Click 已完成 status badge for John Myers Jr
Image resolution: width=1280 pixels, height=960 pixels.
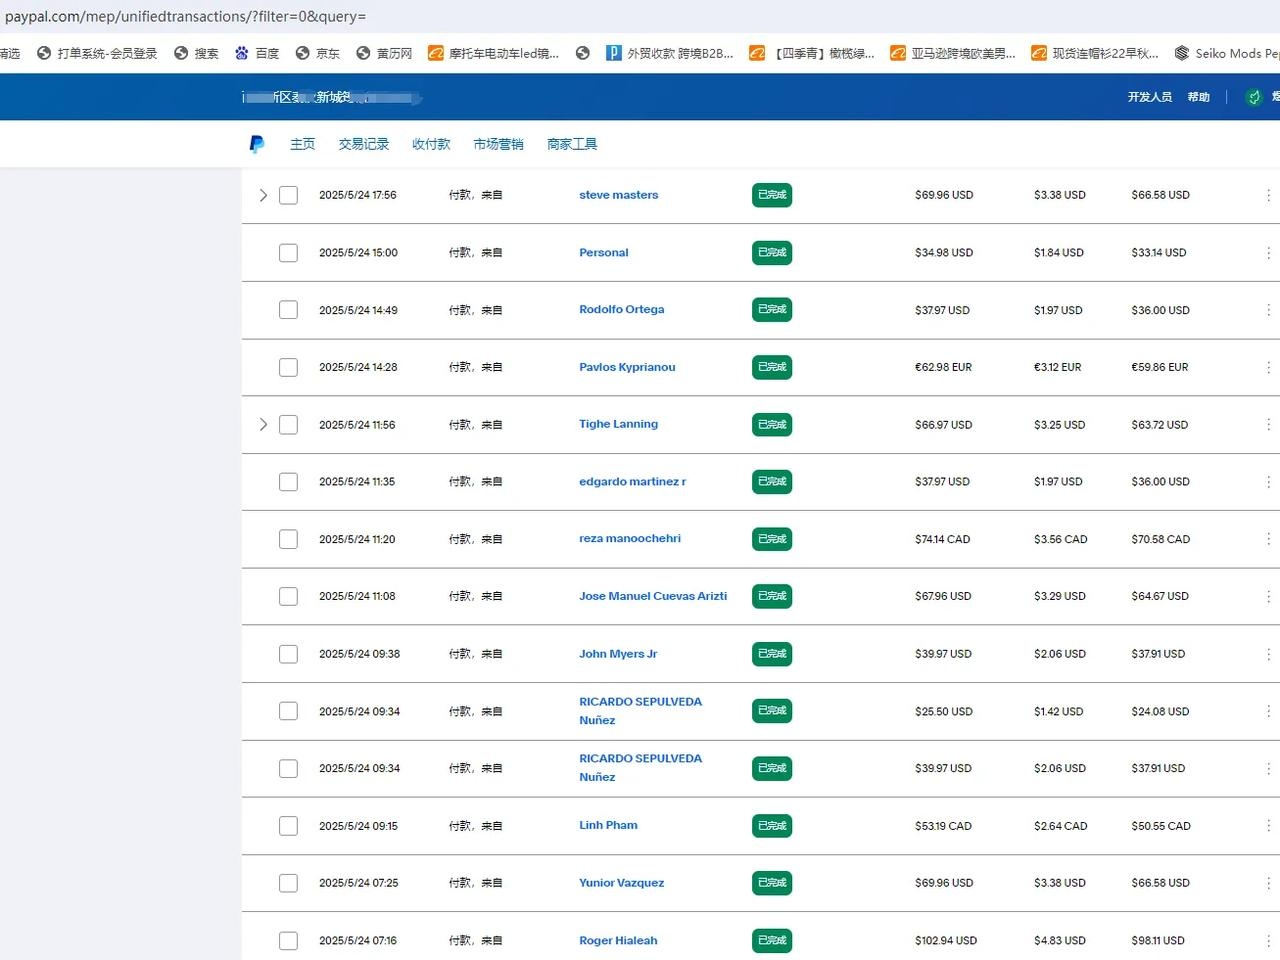pos(772,654)
